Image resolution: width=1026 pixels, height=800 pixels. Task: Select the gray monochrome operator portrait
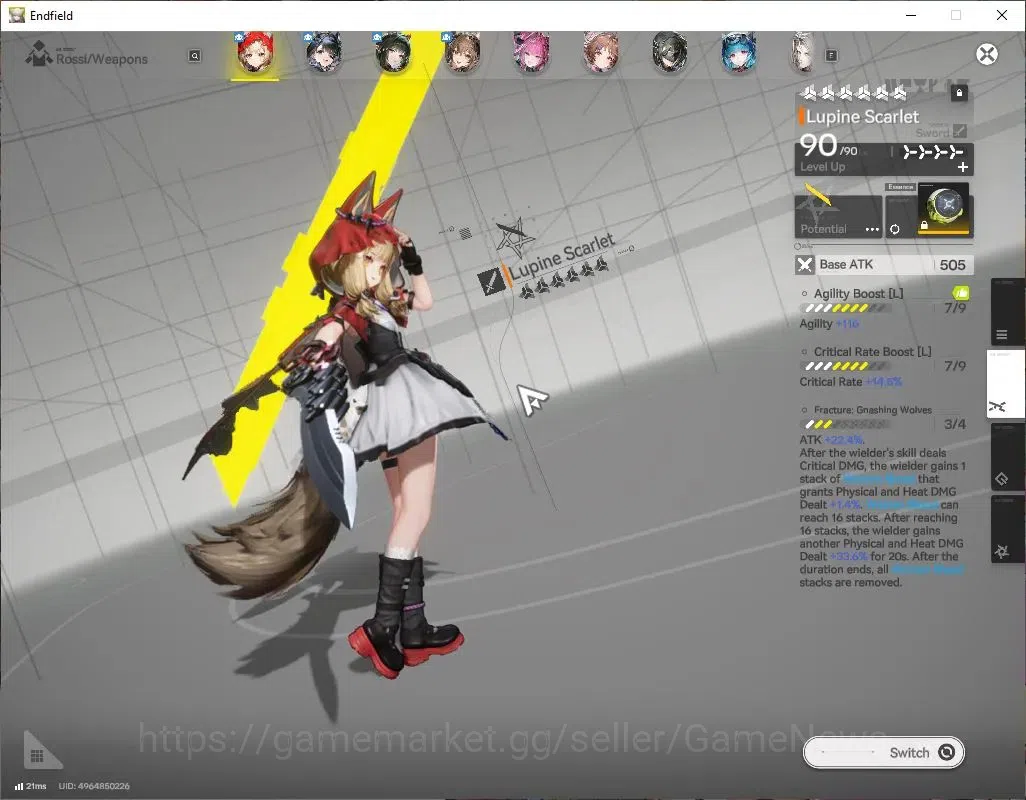pyautogui.click(x=669, y=53)
